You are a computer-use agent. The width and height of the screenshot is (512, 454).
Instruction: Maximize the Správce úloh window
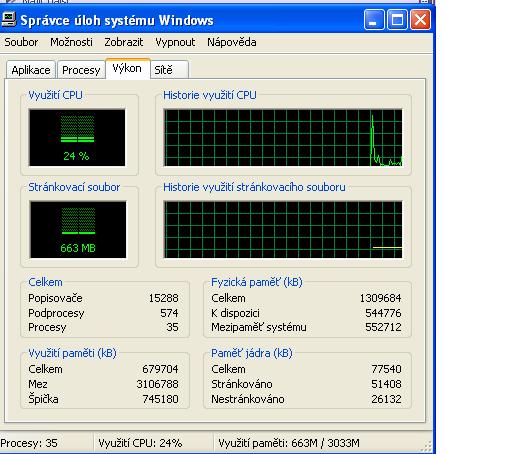[397, 20]
